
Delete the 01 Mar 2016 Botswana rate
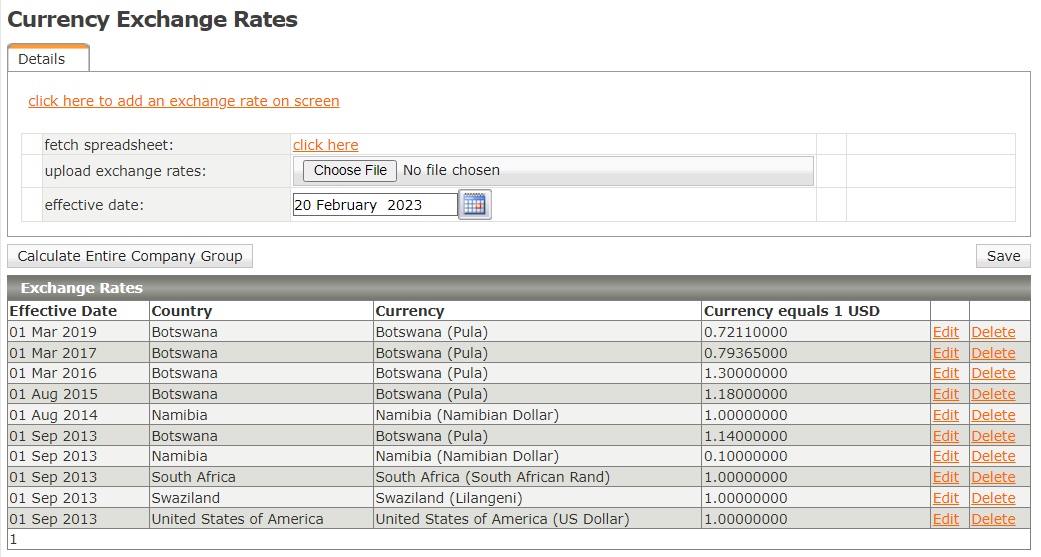pyautogui.click(x=993, y=373)
